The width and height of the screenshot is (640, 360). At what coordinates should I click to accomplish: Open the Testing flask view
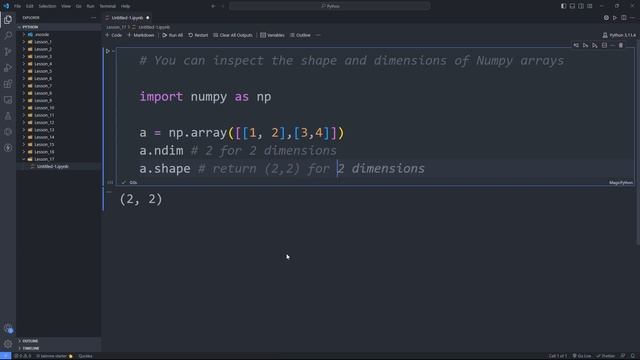pos(8,116)
